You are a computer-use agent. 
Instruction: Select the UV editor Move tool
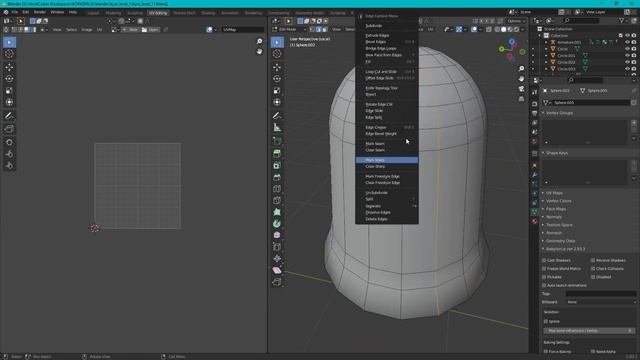pyautogui.click(x=9, y=67)
